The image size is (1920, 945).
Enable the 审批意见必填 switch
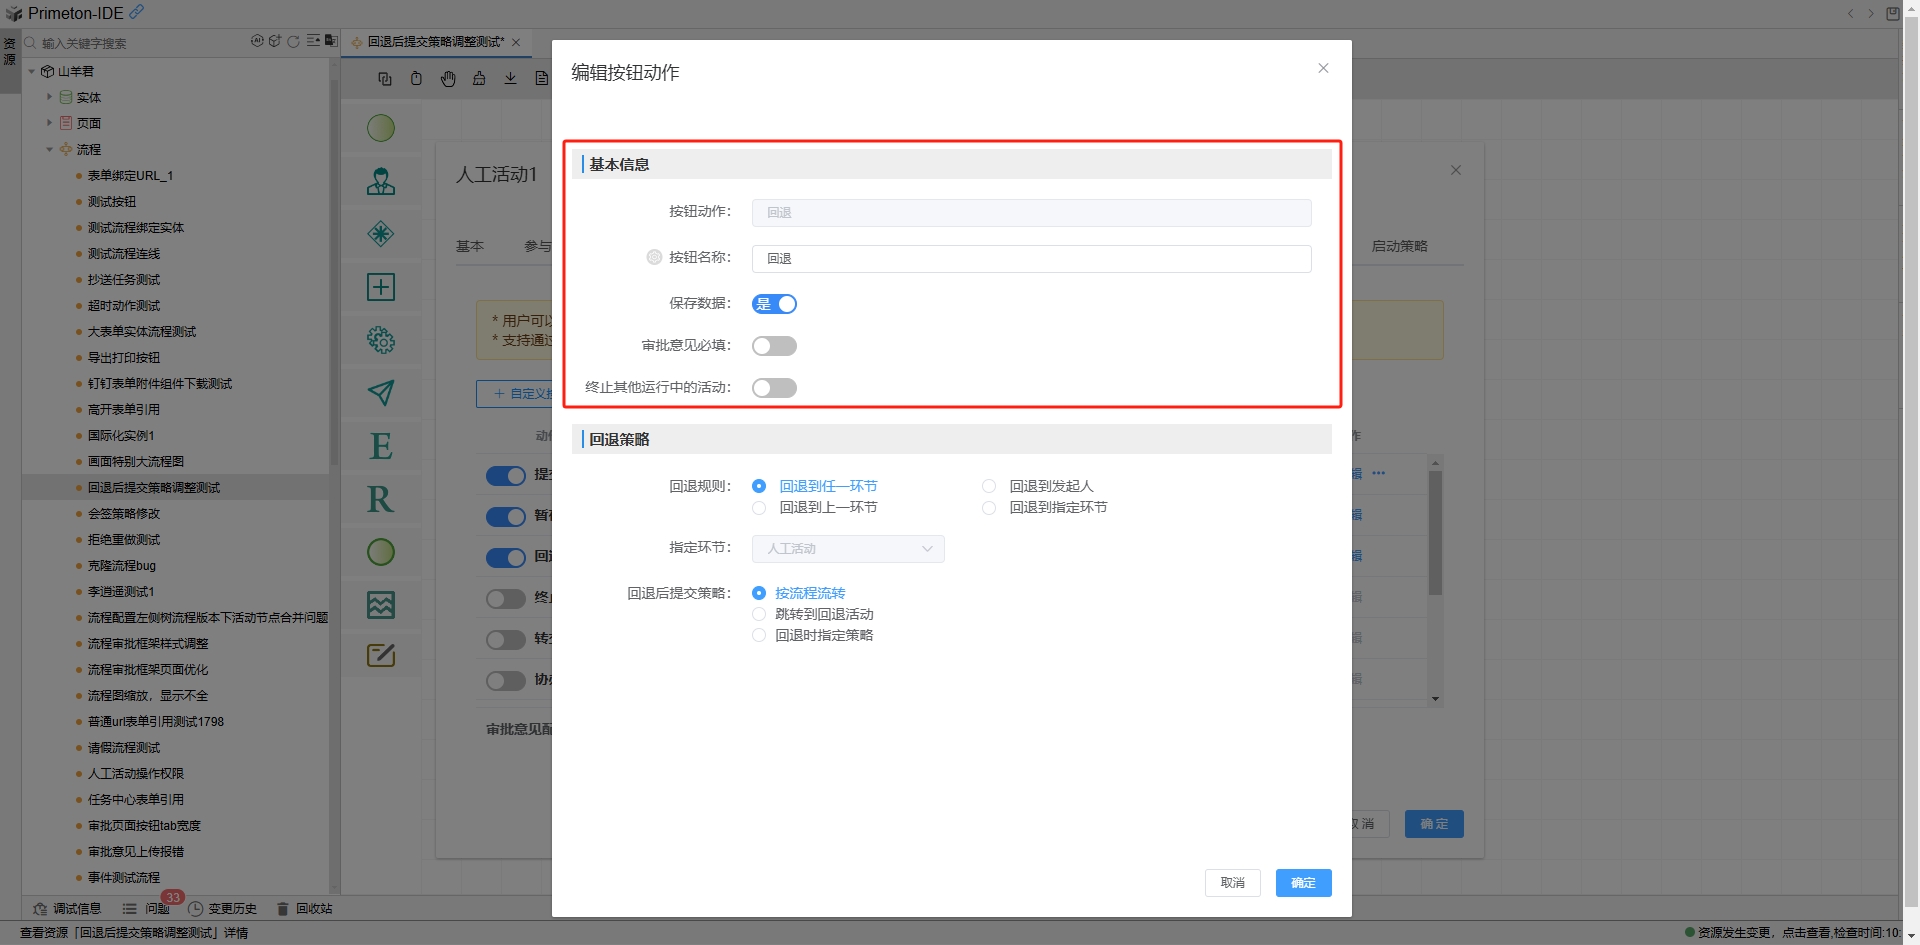774,346
